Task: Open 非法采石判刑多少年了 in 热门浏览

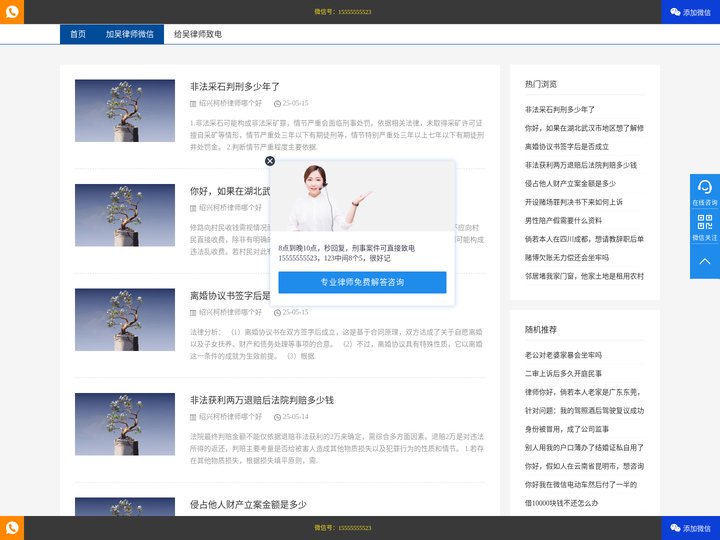Action: tap(560, 109)
